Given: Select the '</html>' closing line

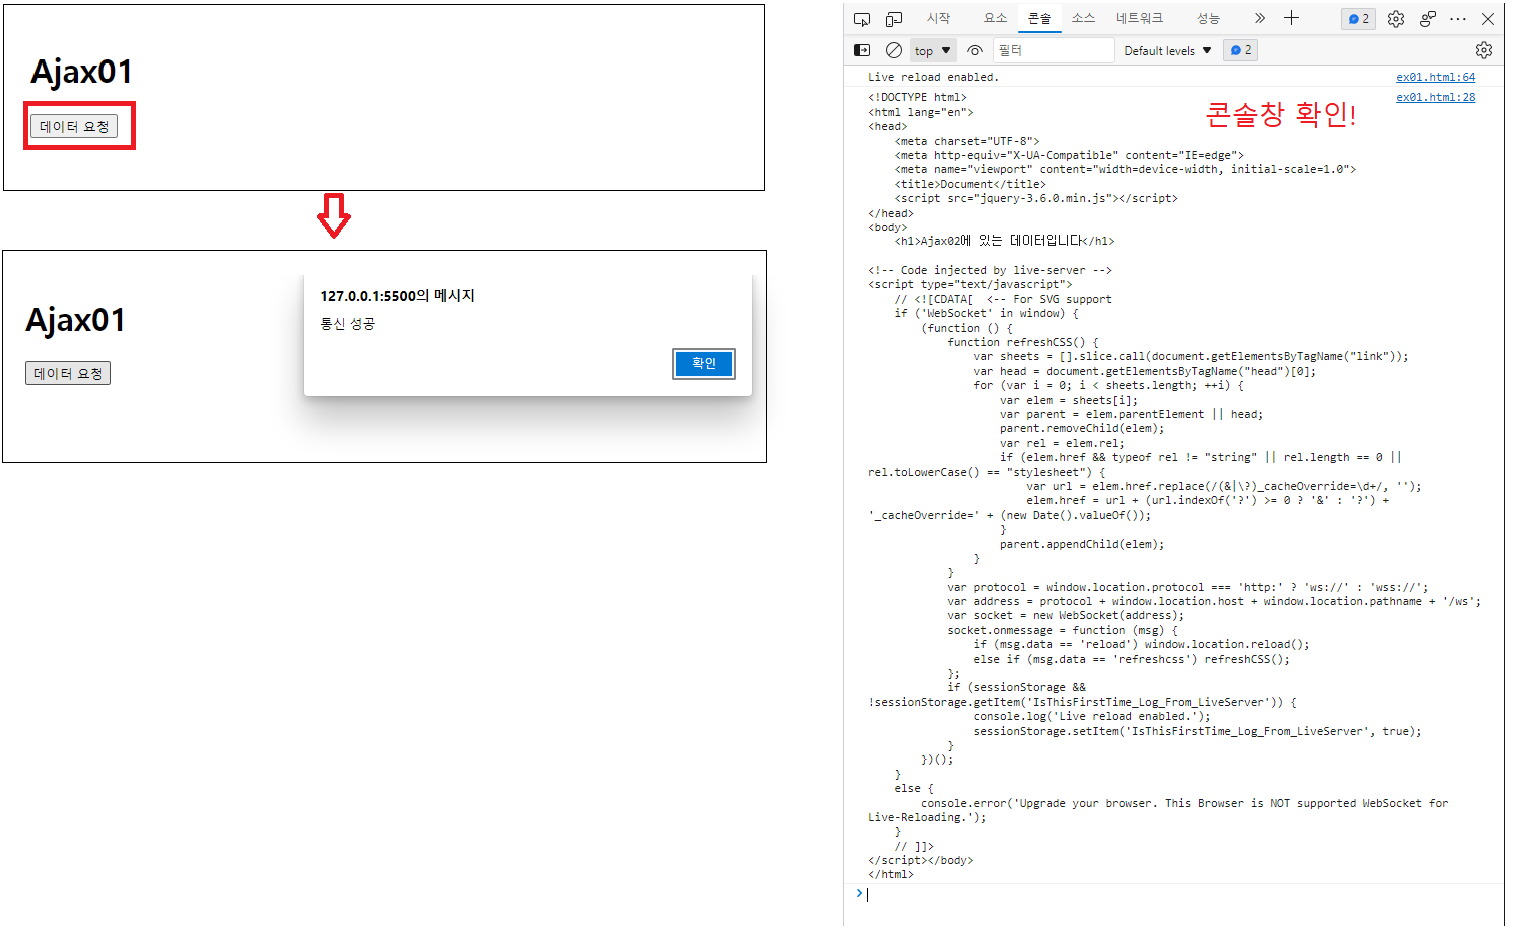Looking at the screenshot, I should pyautogui.click(x=891, y=874).
